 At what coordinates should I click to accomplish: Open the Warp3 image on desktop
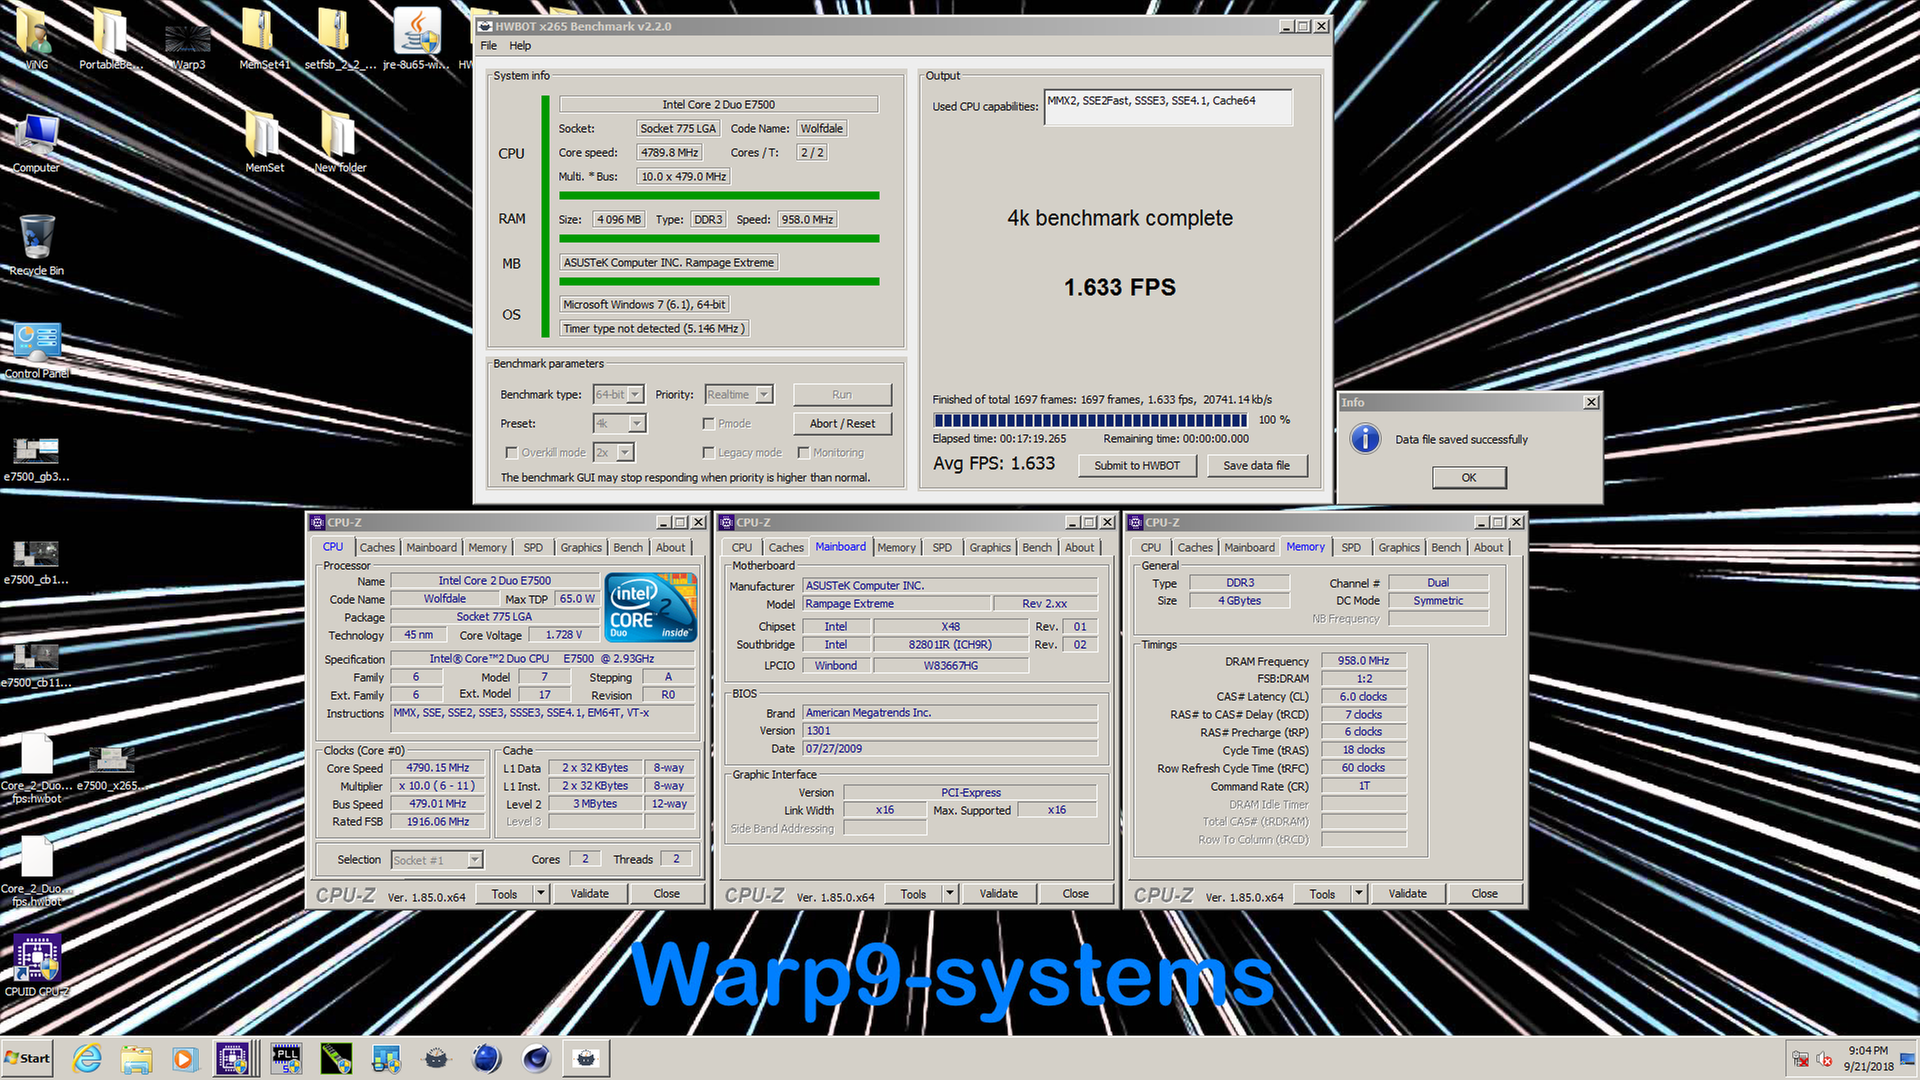point(188,45)
